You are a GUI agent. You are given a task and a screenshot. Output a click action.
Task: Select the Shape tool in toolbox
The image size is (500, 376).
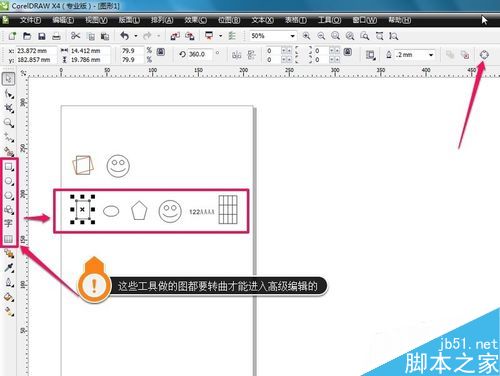[9, 94]
